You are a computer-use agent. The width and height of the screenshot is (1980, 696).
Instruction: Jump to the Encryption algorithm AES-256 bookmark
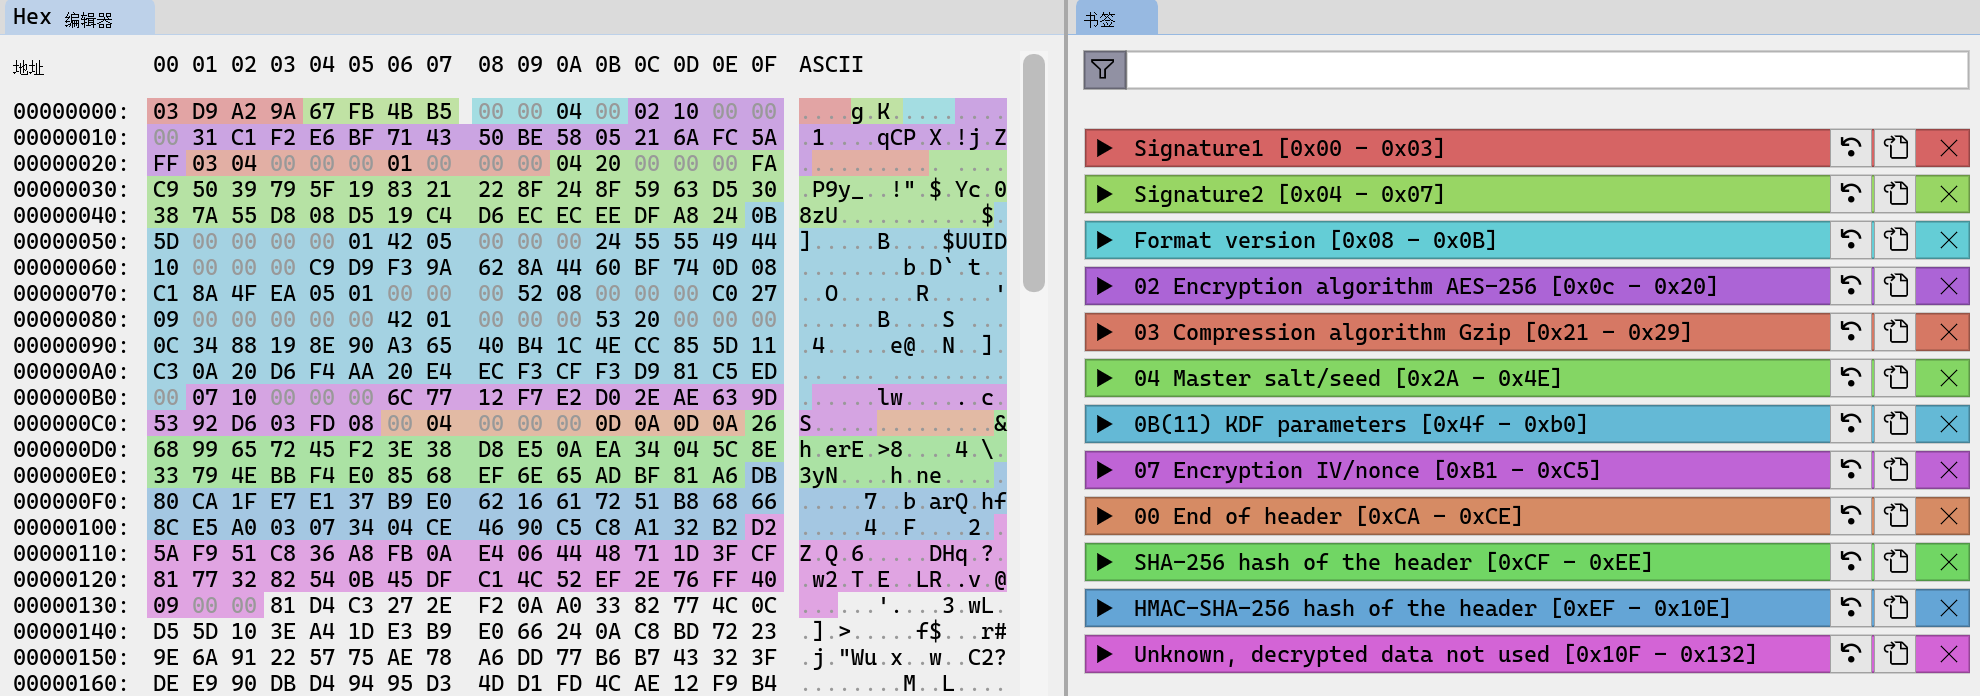click(1851, 286)
